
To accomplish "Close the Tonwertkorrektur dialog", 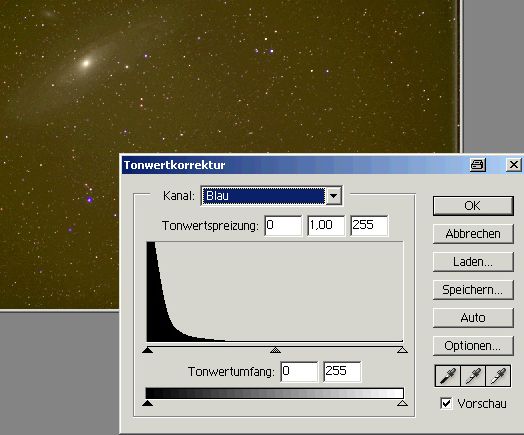I will [514, 165].
